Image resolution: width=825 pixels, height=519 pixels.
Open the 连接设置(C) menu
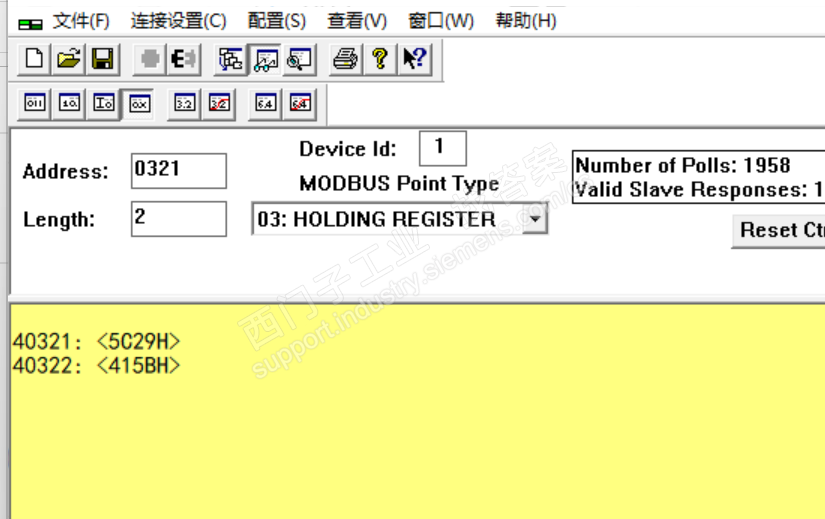click(x=179, y=21)
